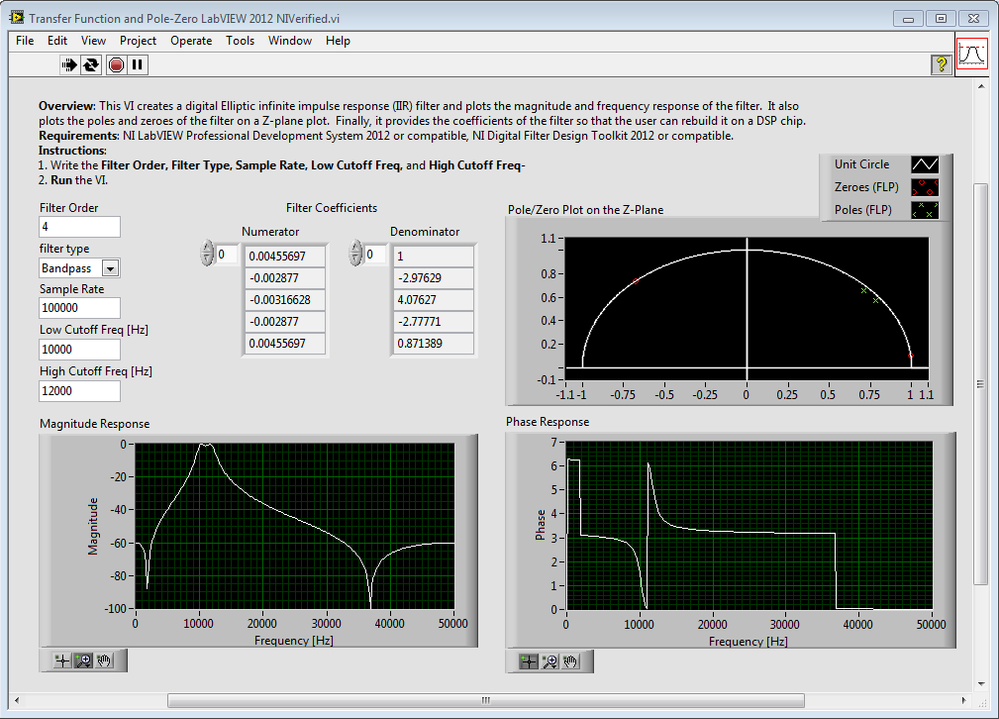Select denominator coefficient 1
This screenshot has width=999, height=719.
(x=433, y=257)
